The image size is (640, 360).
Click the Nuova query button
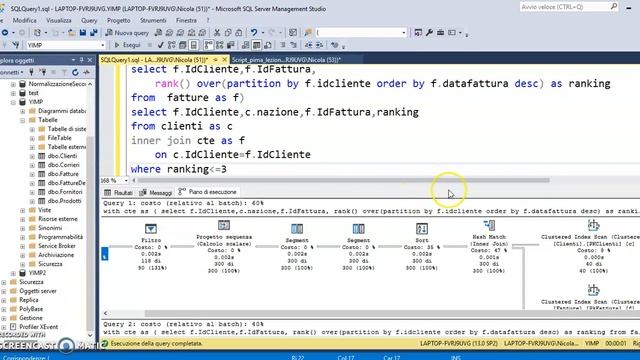(x=127, y=33)
